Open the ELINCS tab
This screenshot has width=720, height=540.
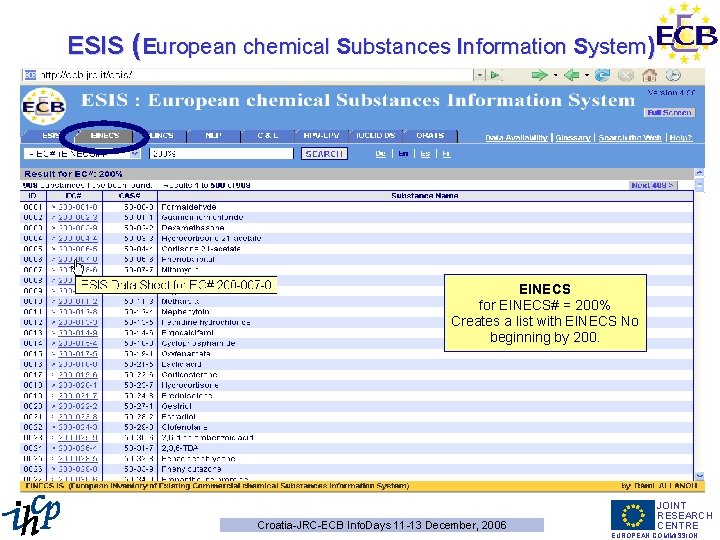click(x=162, y=135)
